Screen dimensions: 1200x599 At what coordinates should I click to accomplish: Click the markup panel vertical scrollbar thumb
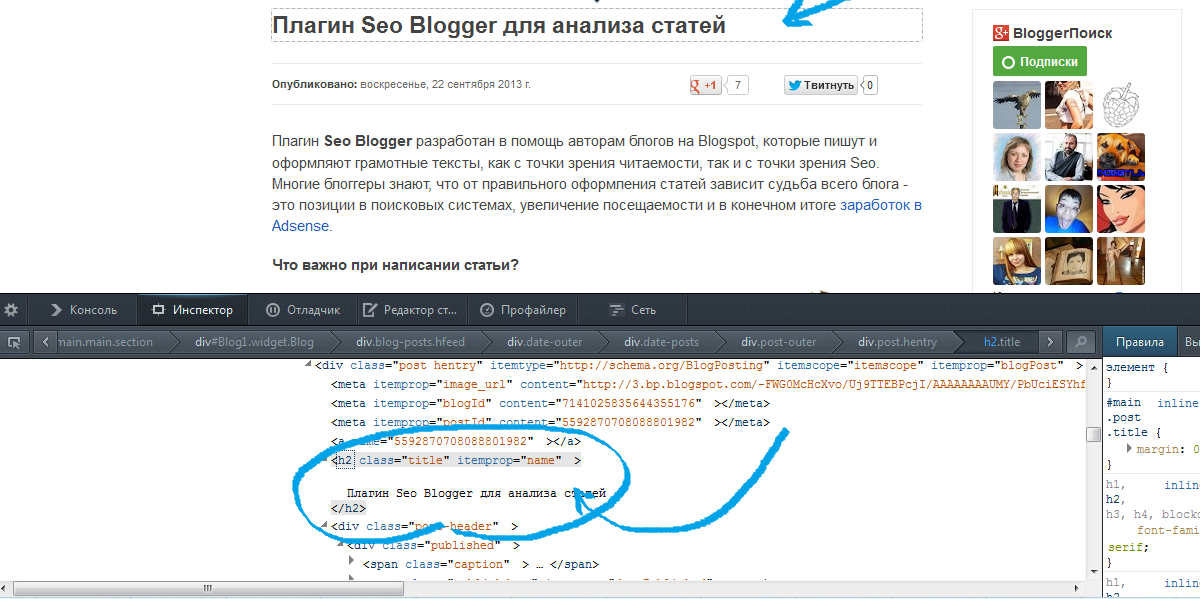pos(1093,433)
